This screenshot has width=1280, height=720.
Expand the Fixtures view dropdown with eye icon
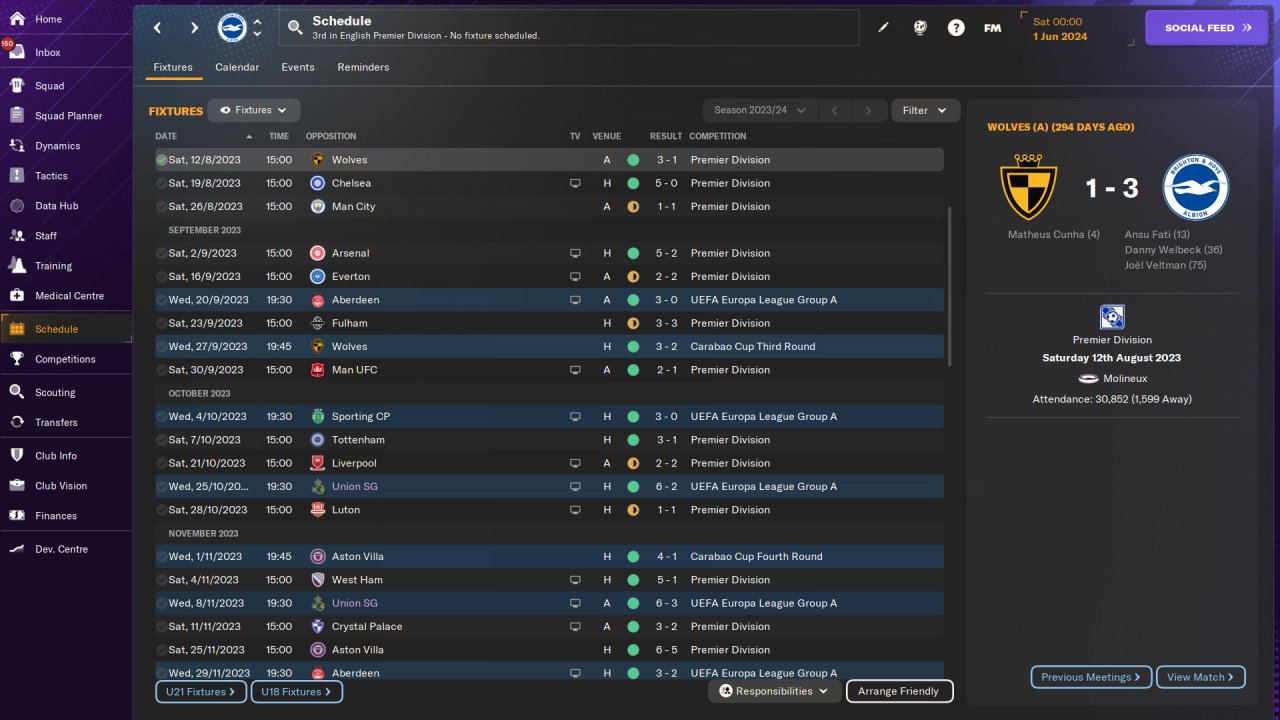(x=254, y=110)
